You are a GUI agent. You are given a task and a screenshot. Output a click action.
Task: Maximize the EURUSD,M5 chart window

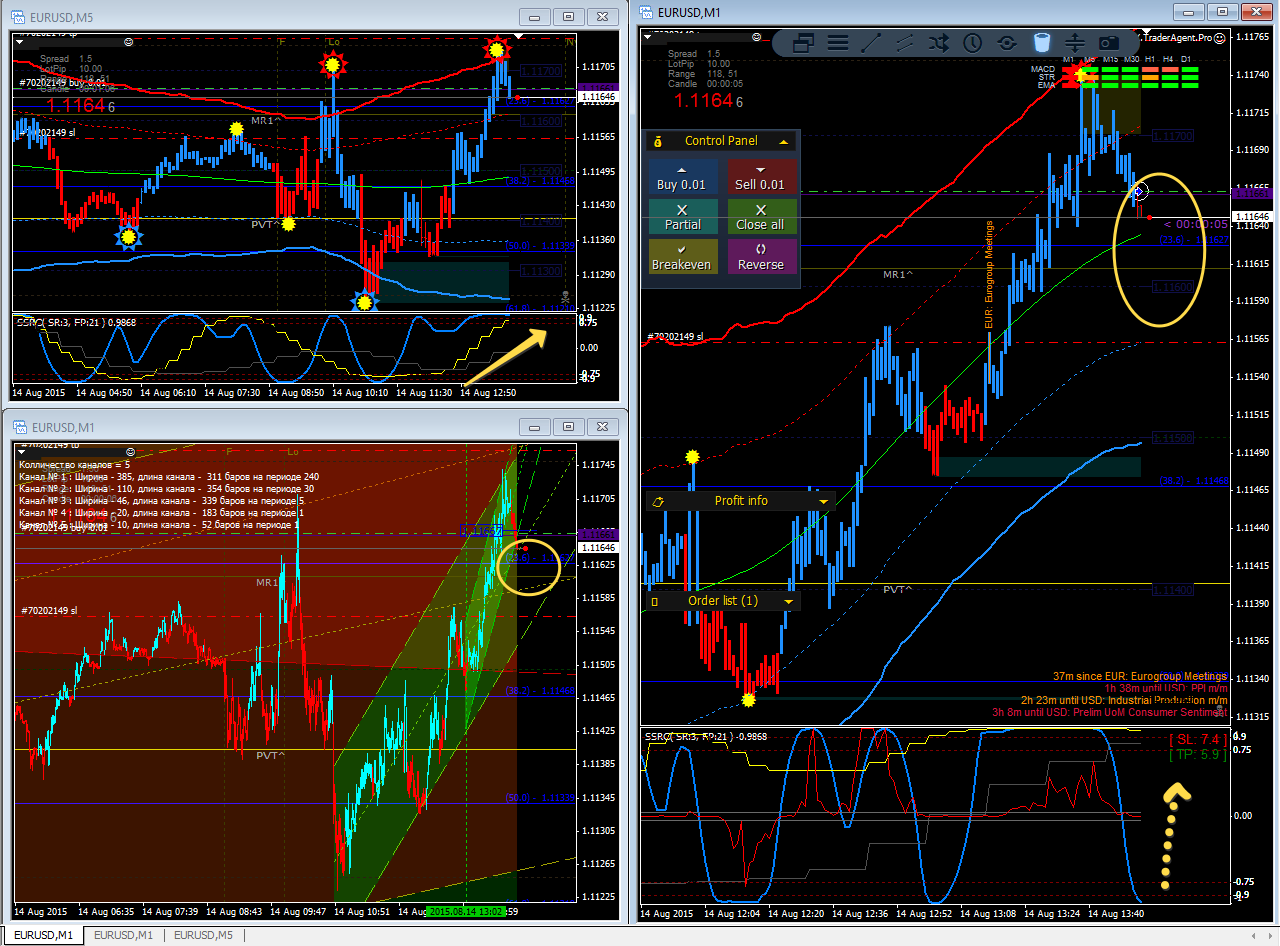click(569, 16)
